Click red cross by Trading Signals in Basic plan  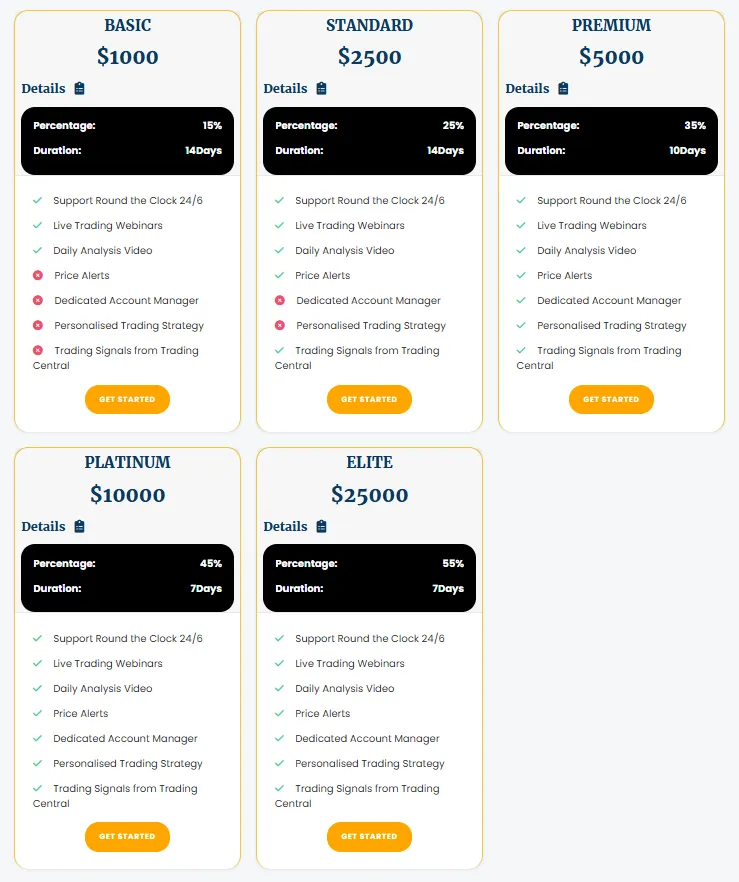click(x=38, y=350)
